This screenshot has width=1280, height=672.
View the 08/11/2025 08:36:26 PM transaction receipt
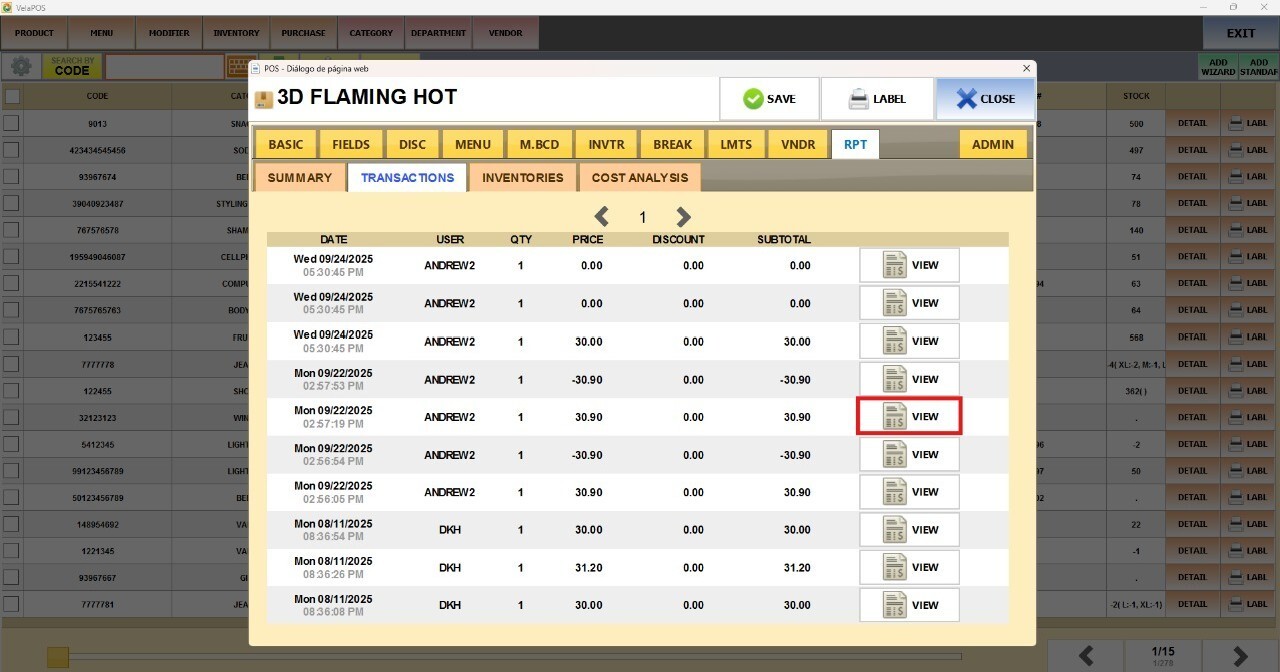(x=909, y=568)
